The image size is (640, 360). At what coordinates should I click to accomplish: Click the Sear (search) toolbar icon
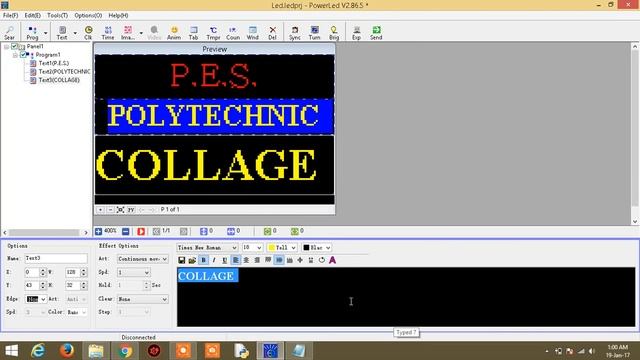(x=9, y=33)
